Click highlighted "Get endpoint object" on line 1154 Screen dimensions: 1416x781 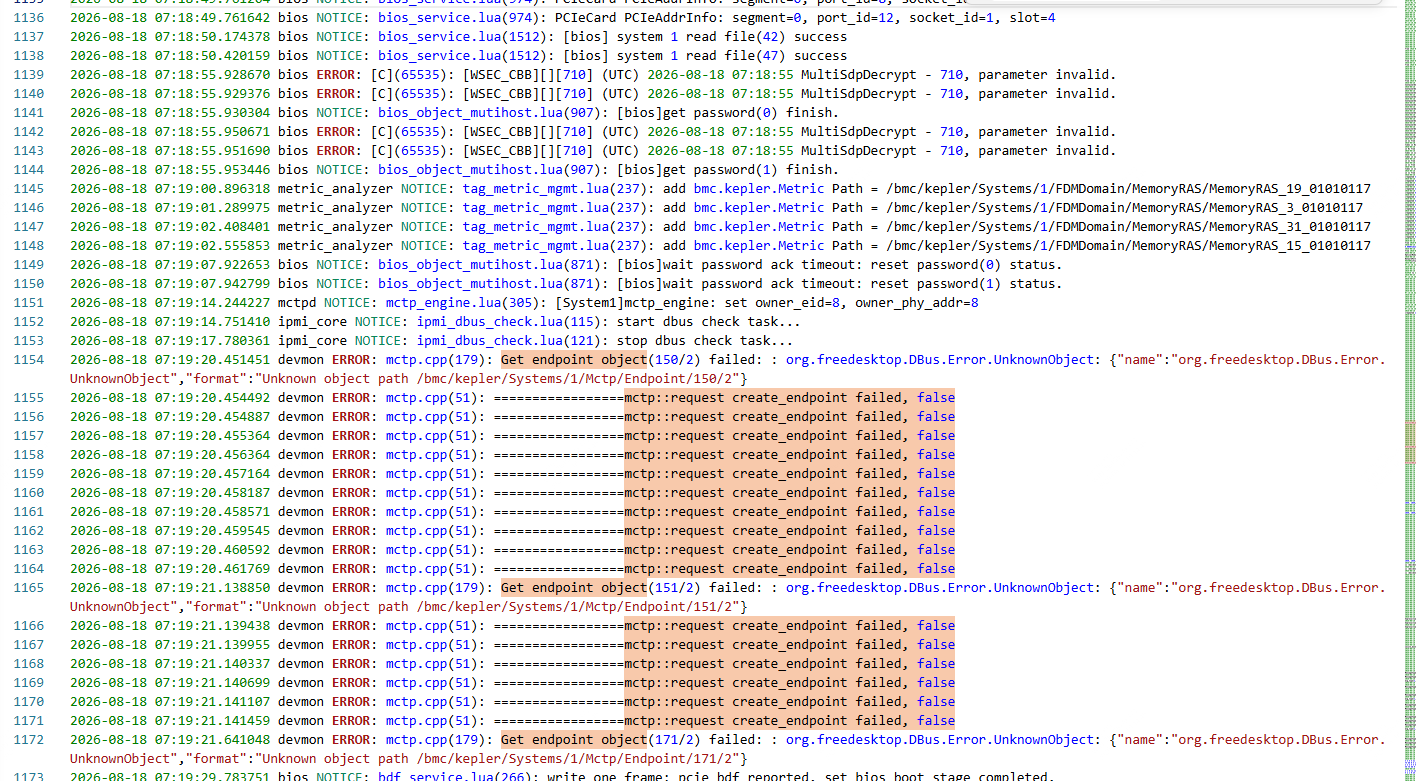click(x=574, y=360)
